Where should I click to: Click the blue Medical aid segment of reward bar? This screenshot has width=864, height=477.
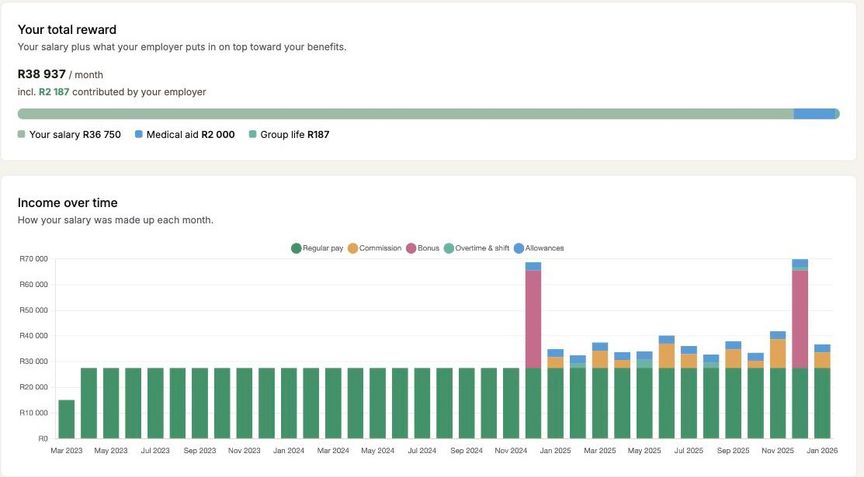(814, 114)
